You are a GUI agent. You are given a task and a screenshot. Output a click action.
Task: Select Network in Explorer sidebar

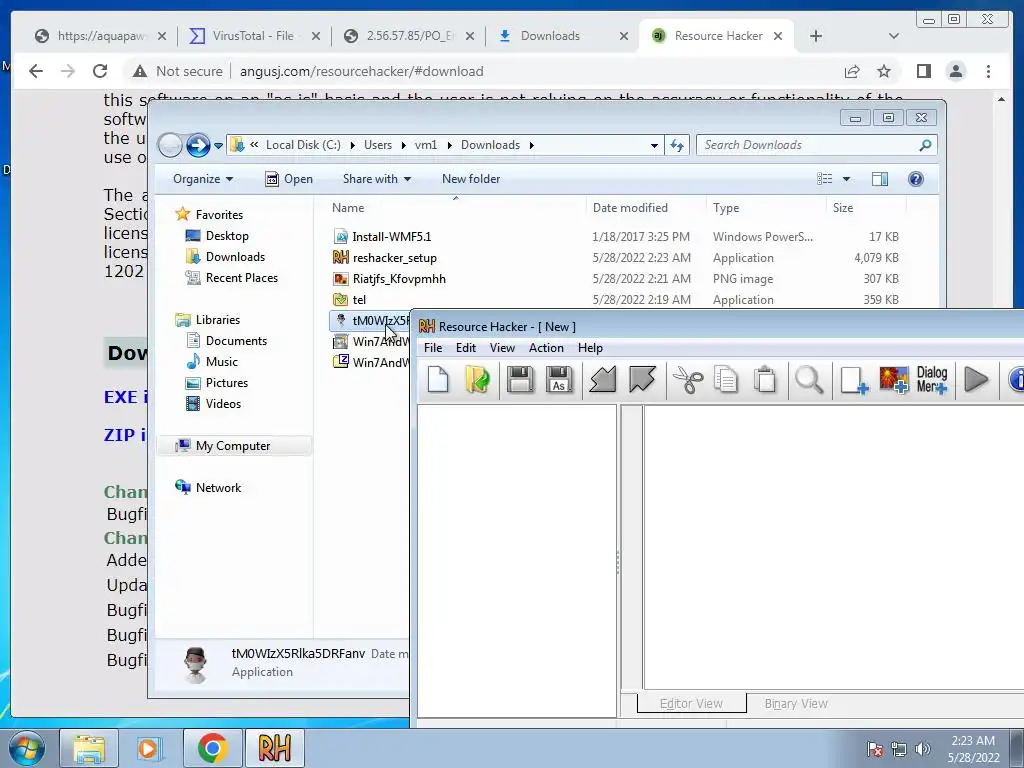(x=218, y=488)
